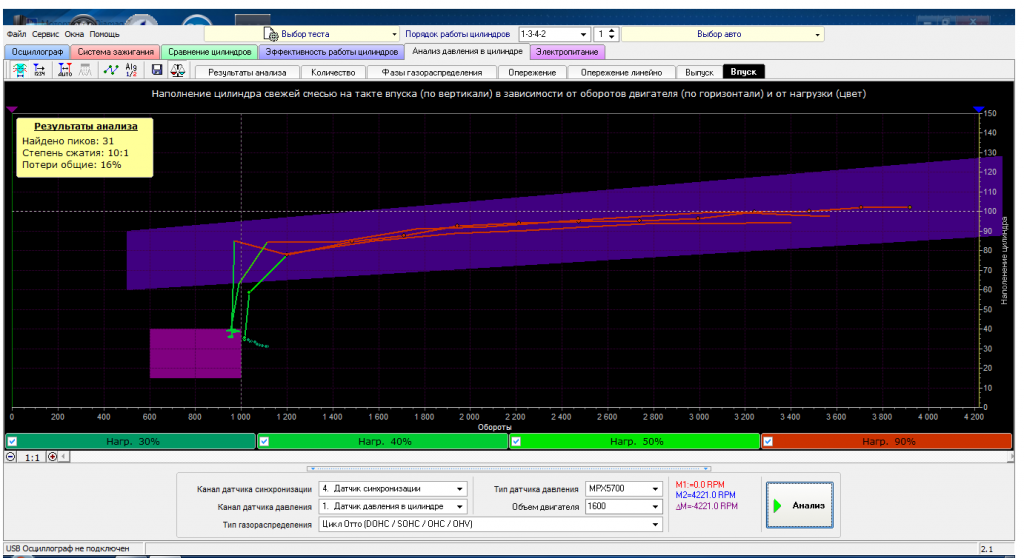Click the blue triangle marker above graph
1024x558 pixels.
tap(978, 109)
